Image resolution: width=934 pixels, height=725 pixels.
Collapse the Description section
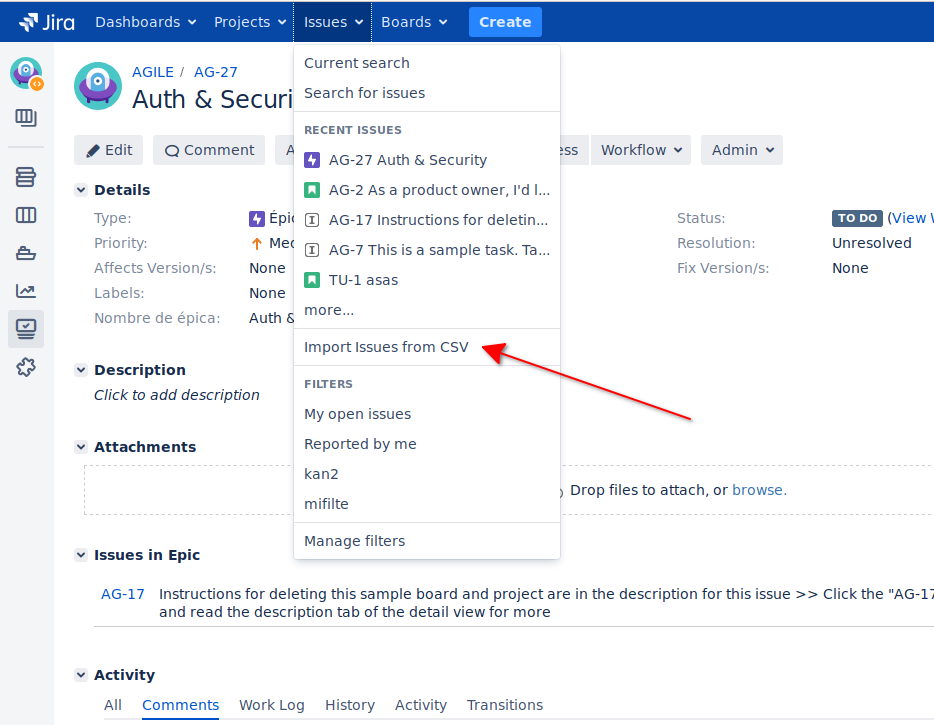click(x=81, y=370)
